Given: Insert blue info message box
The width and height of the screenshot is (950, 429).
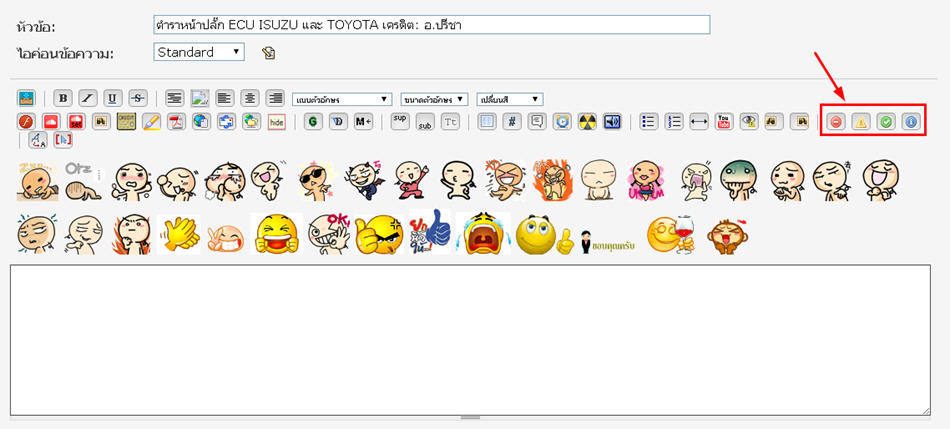Looking at the screenshot, I should [911, 122].
